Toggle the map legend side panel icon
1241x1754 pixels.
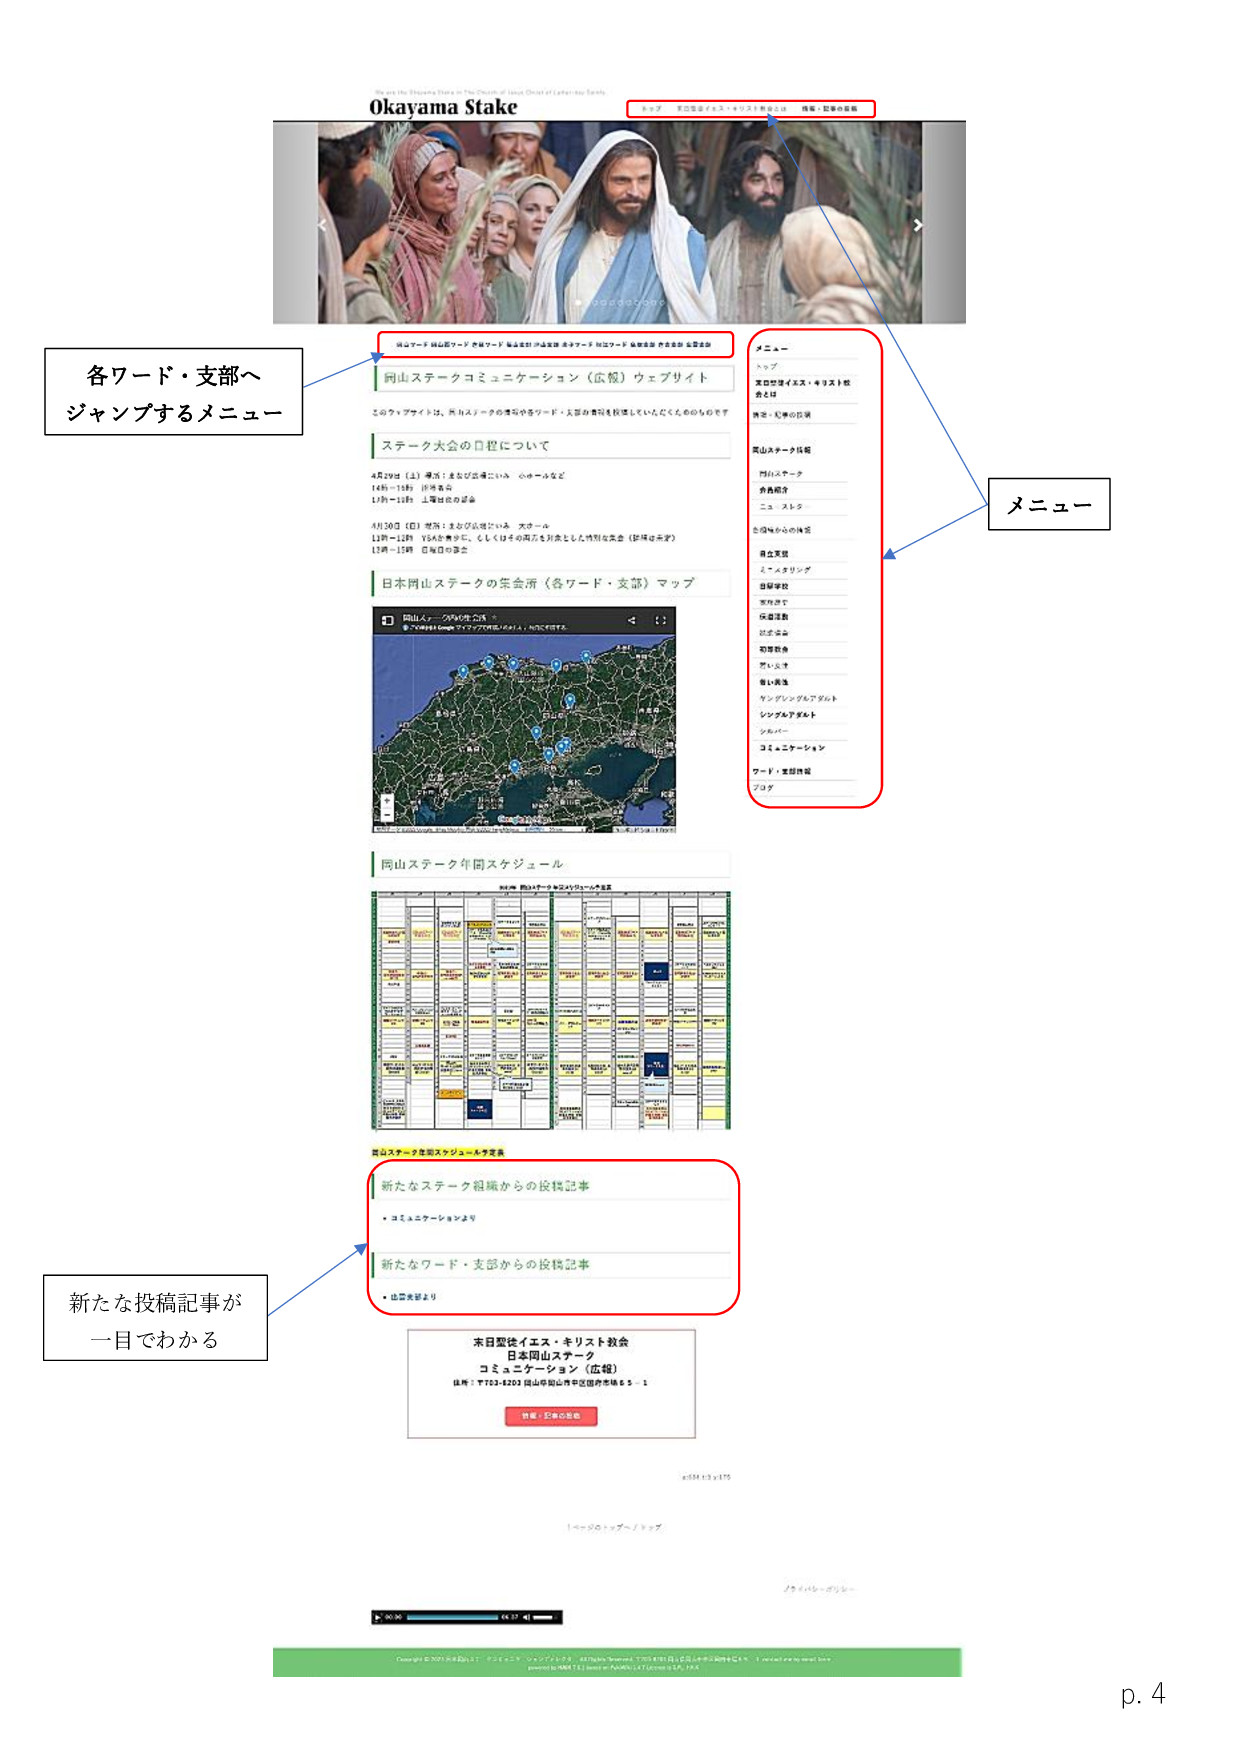387,621
